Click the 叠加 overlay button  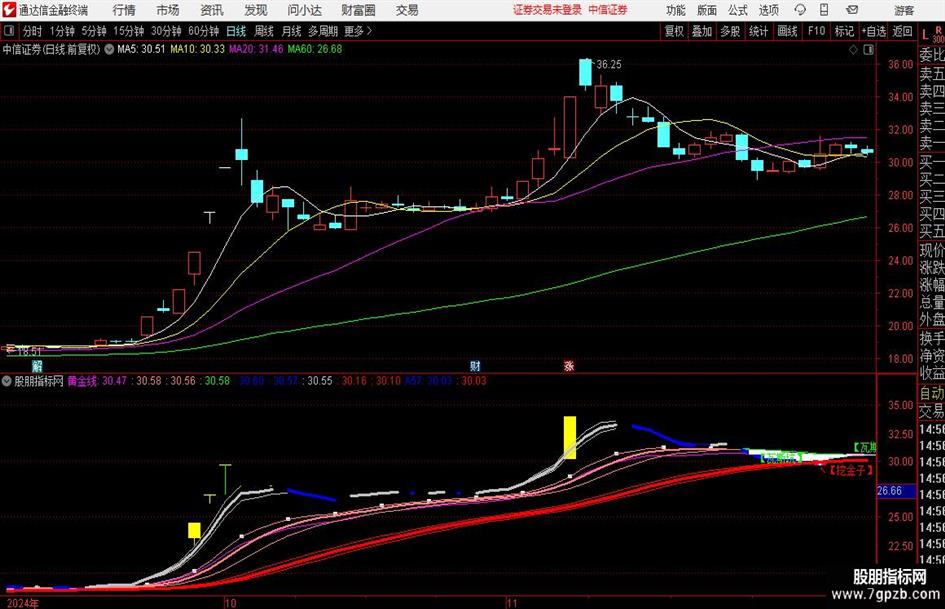point(702,31)
